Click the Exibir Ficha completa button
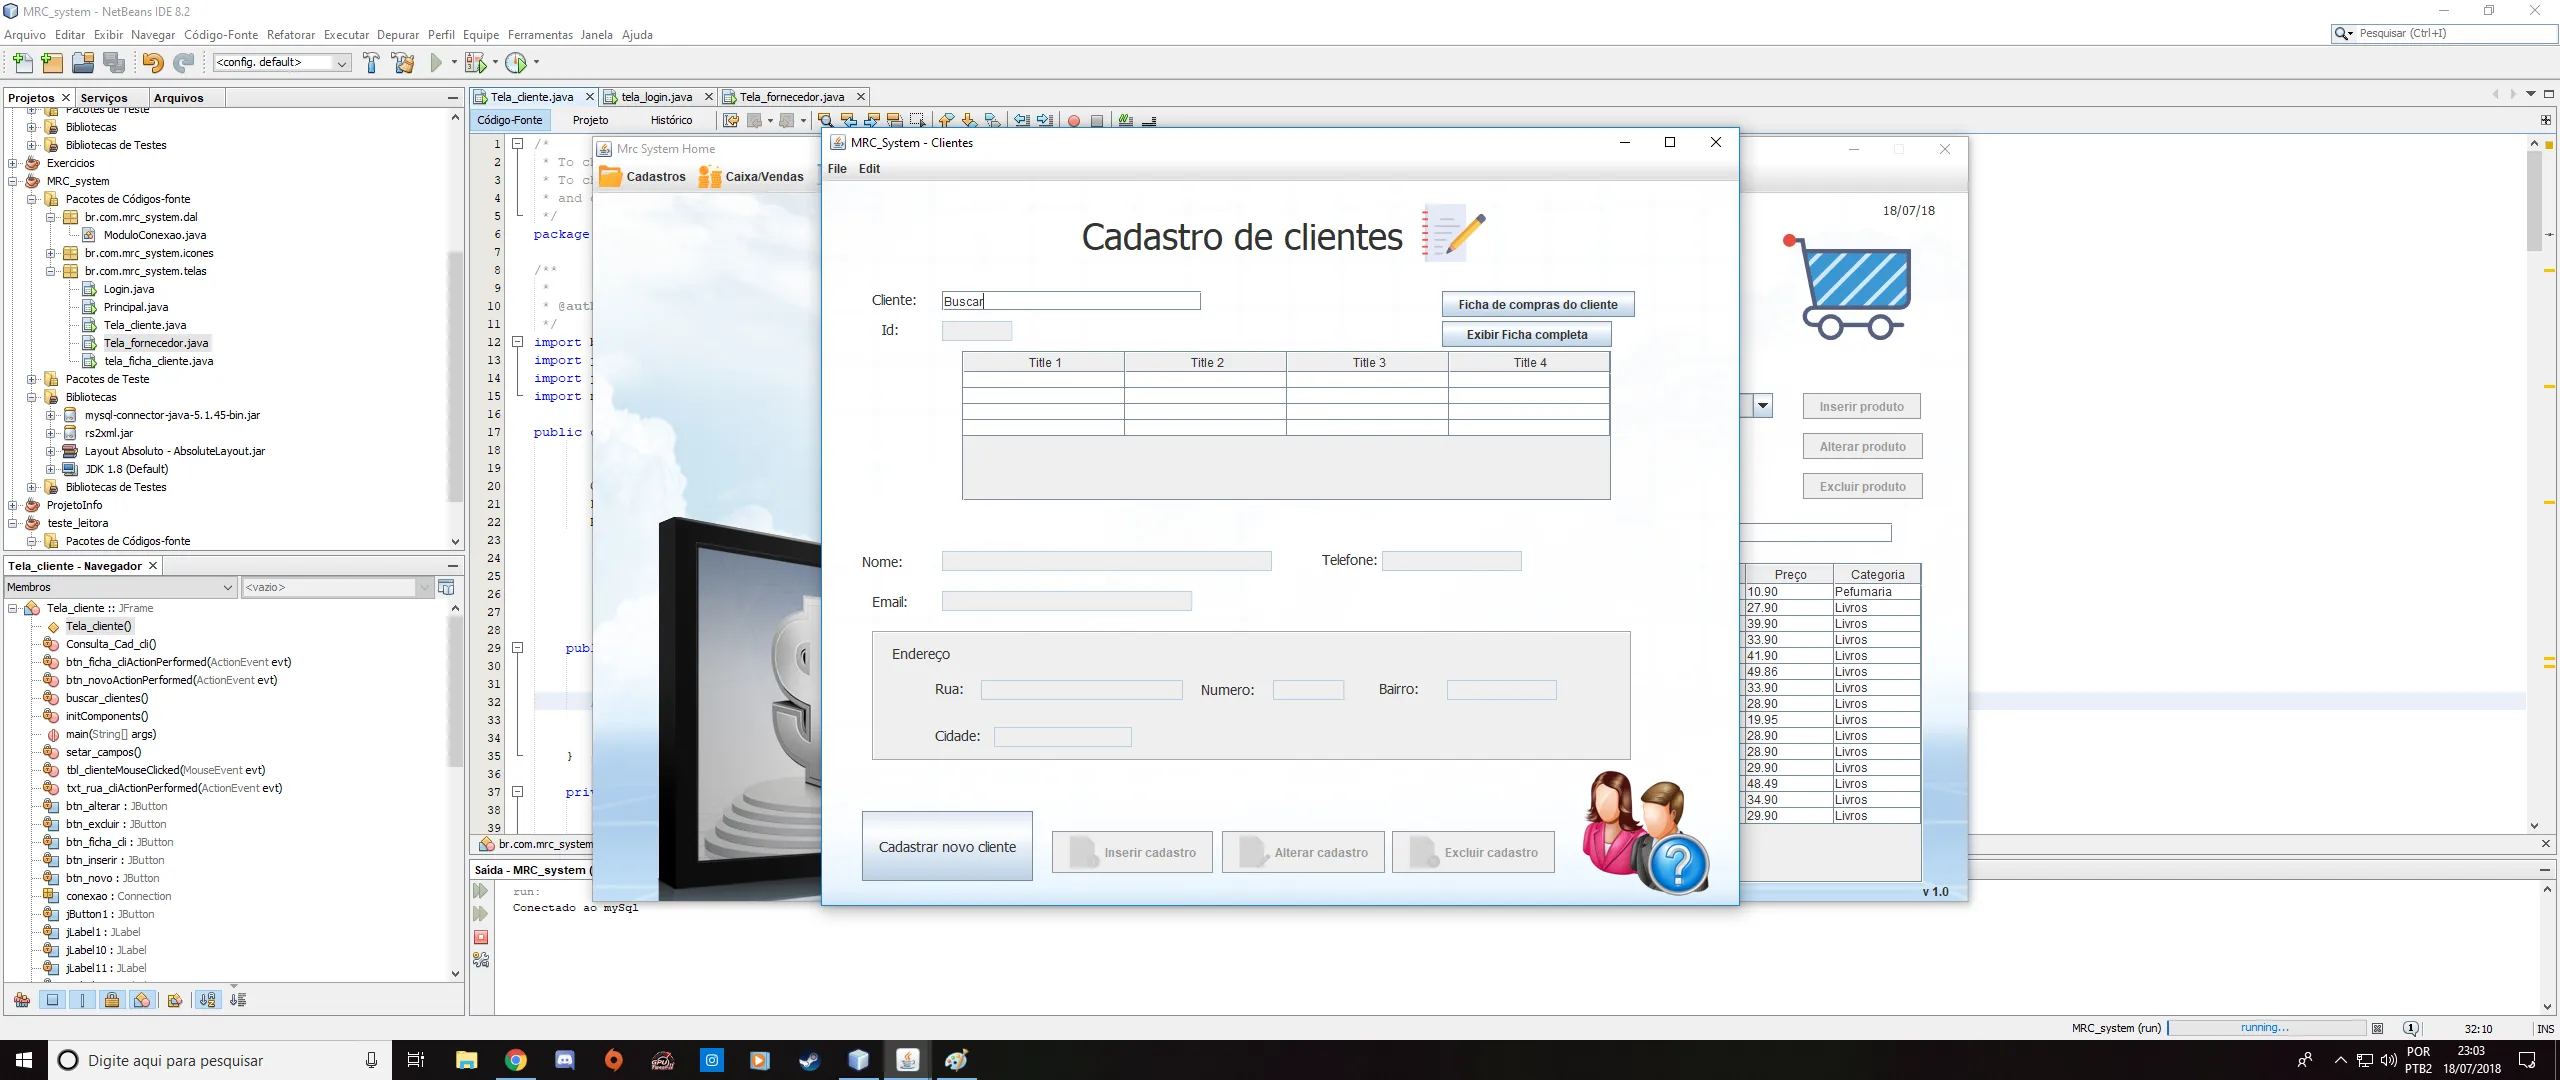The image size is (2560, 1080). tap(1525, 334)
